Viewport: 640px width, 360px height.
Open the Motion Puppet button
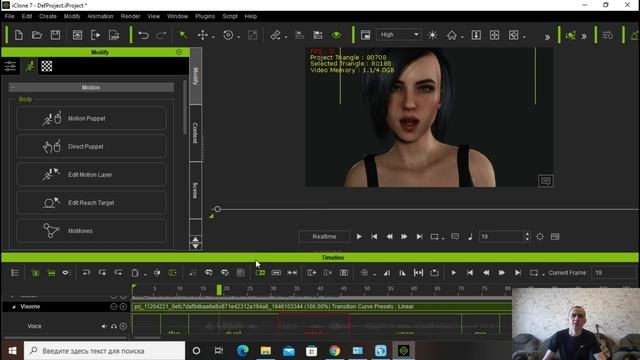(x=91, y=118)
